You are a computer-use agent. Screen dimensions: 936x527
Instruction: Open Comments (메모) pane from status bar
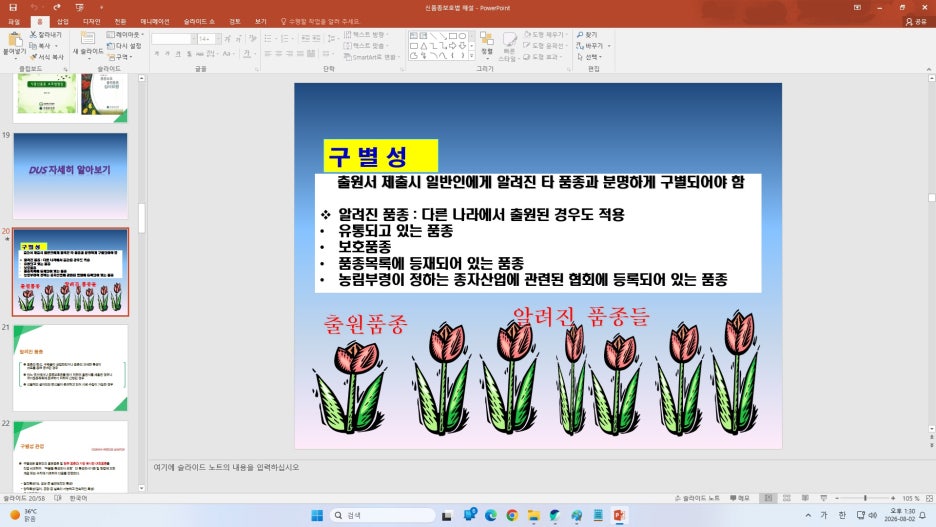pyautogui.click(x=740, y=498)
